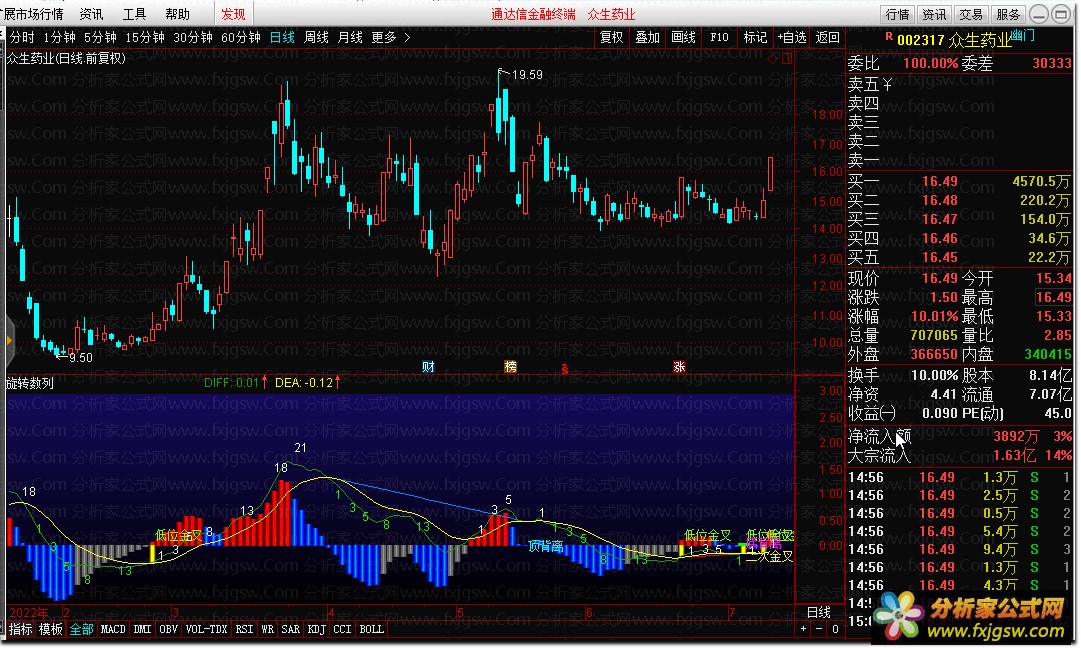Open the 工具 menu
The image size is (1081, 648).
click(134, 14)
